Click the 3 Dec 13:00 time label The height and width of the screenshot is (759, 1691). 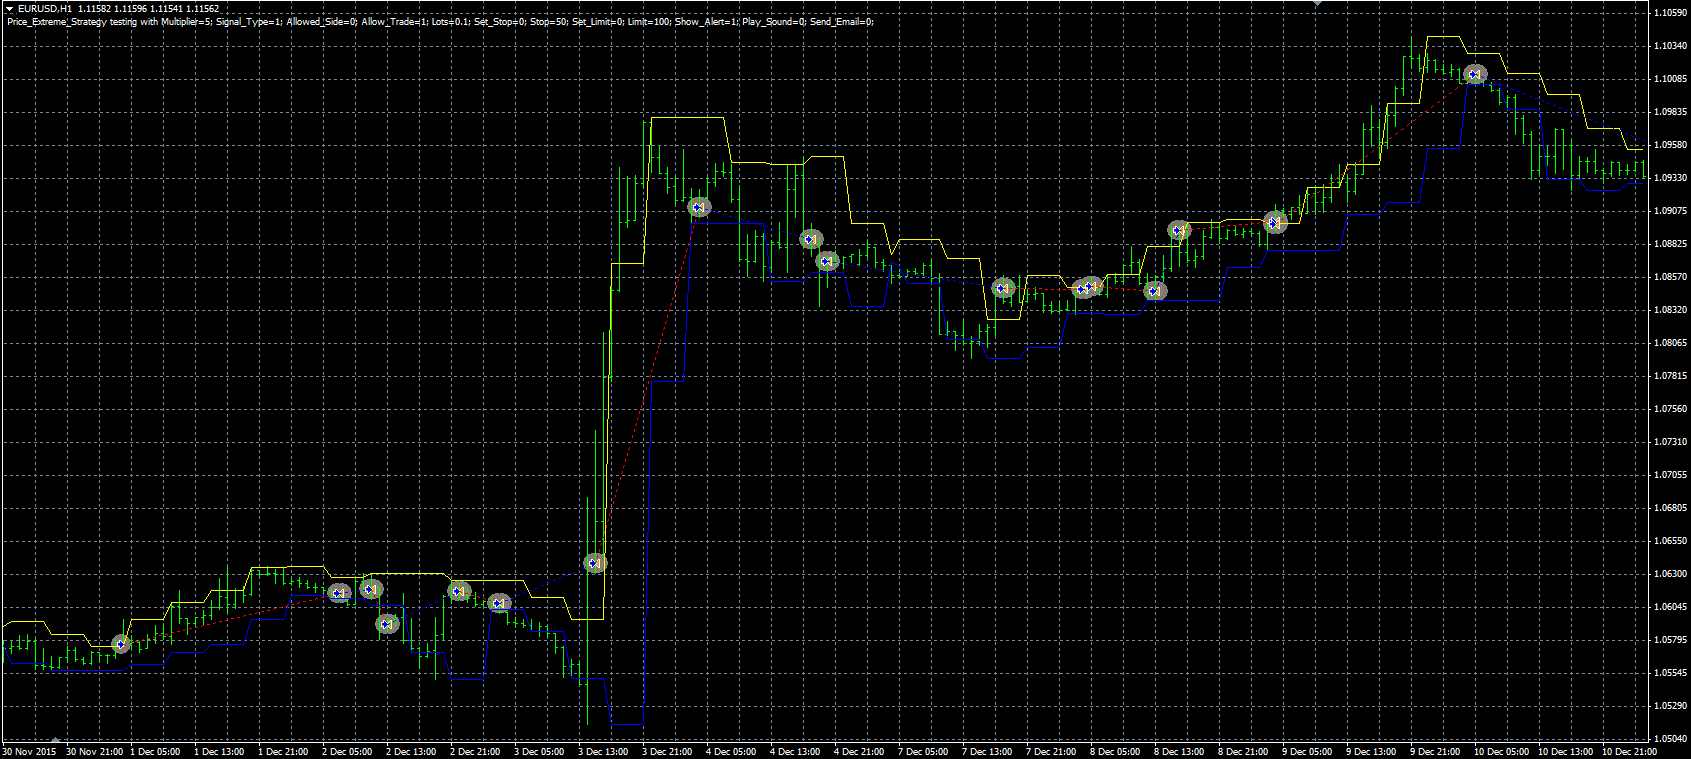click(603, 752)
